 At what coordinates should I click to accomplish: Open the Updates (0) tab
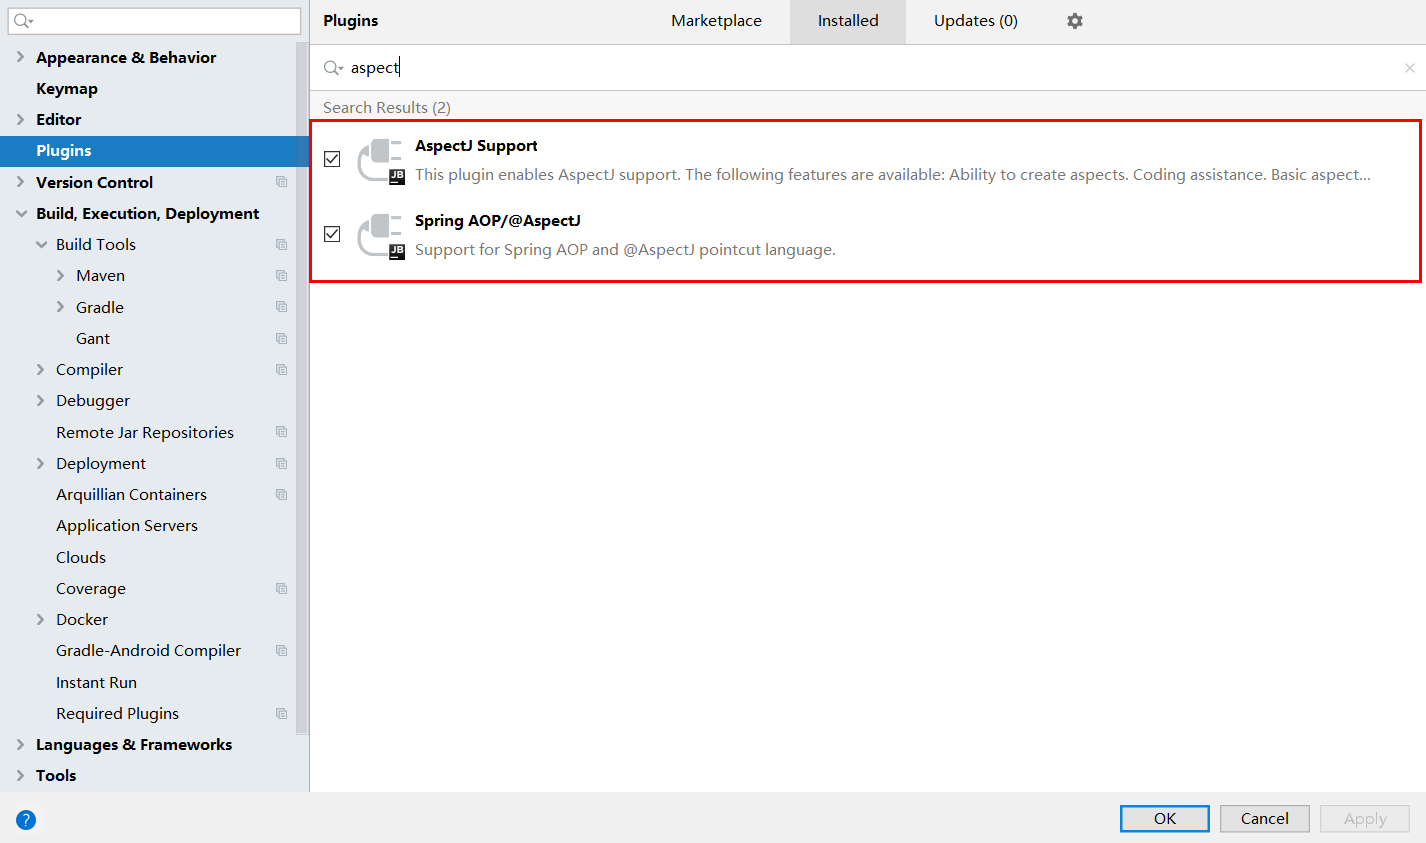tap(976, 21)
